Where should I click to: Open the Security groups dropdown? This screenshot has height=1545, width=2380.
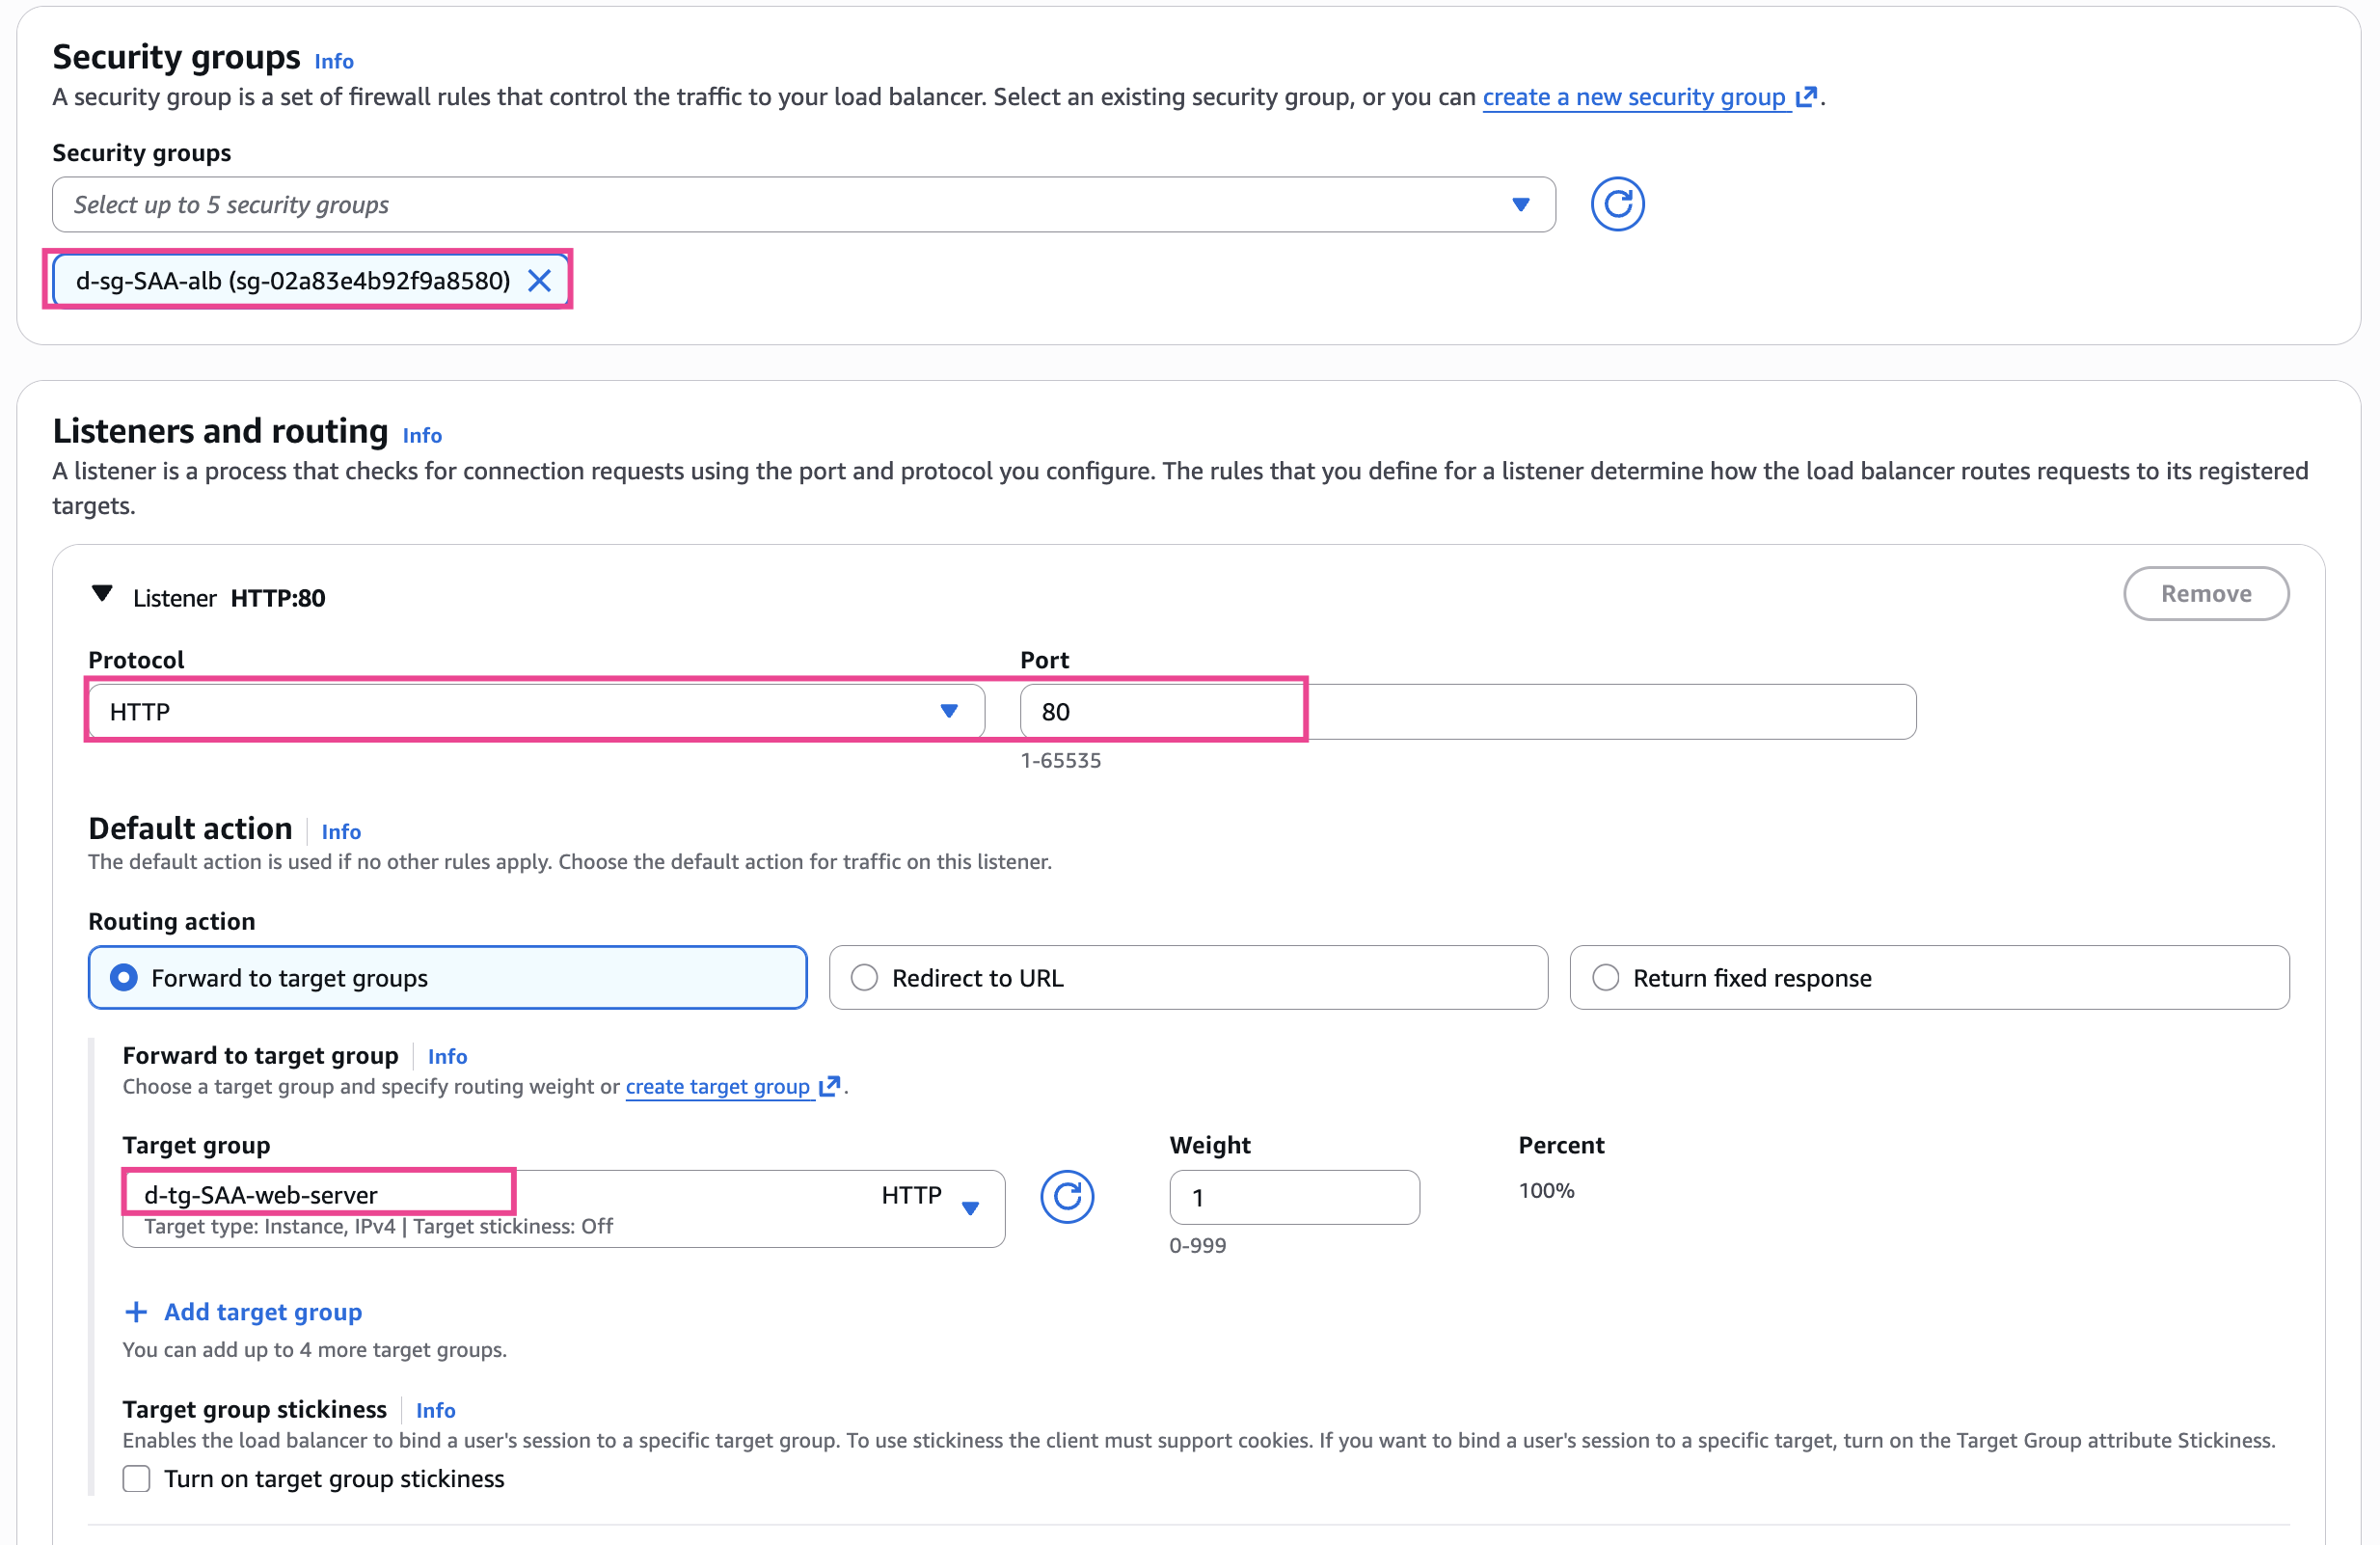[x=803, y=205]
